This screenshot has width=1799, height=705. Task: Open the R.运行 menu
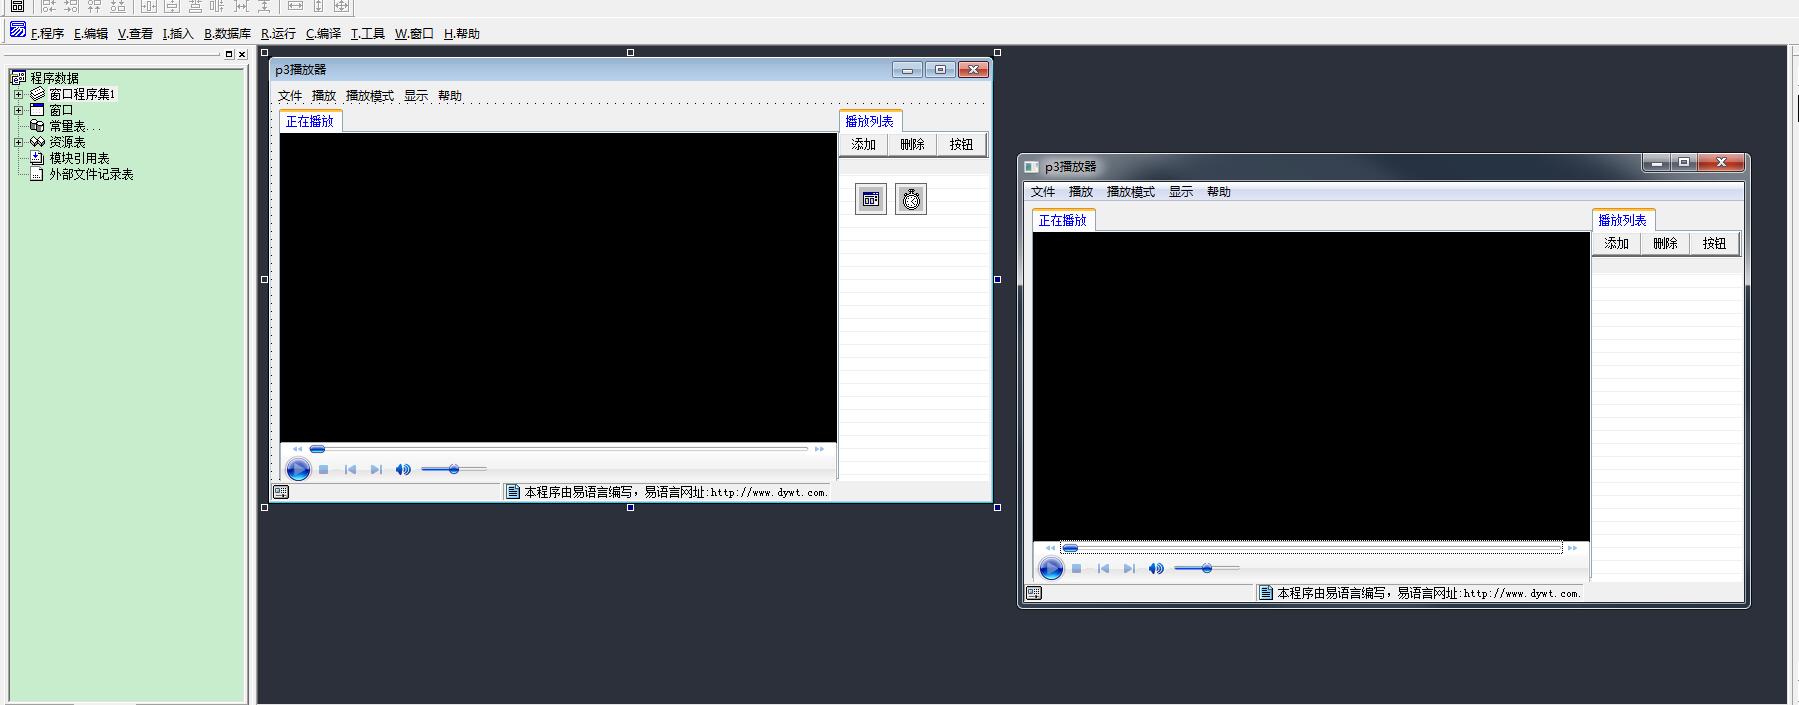(278, 33)
